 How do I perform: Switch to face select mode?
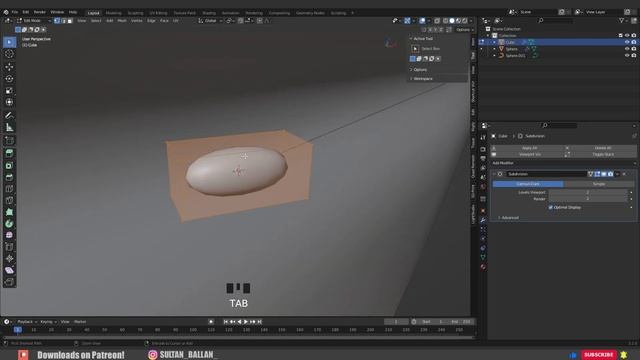coord(70,20)
